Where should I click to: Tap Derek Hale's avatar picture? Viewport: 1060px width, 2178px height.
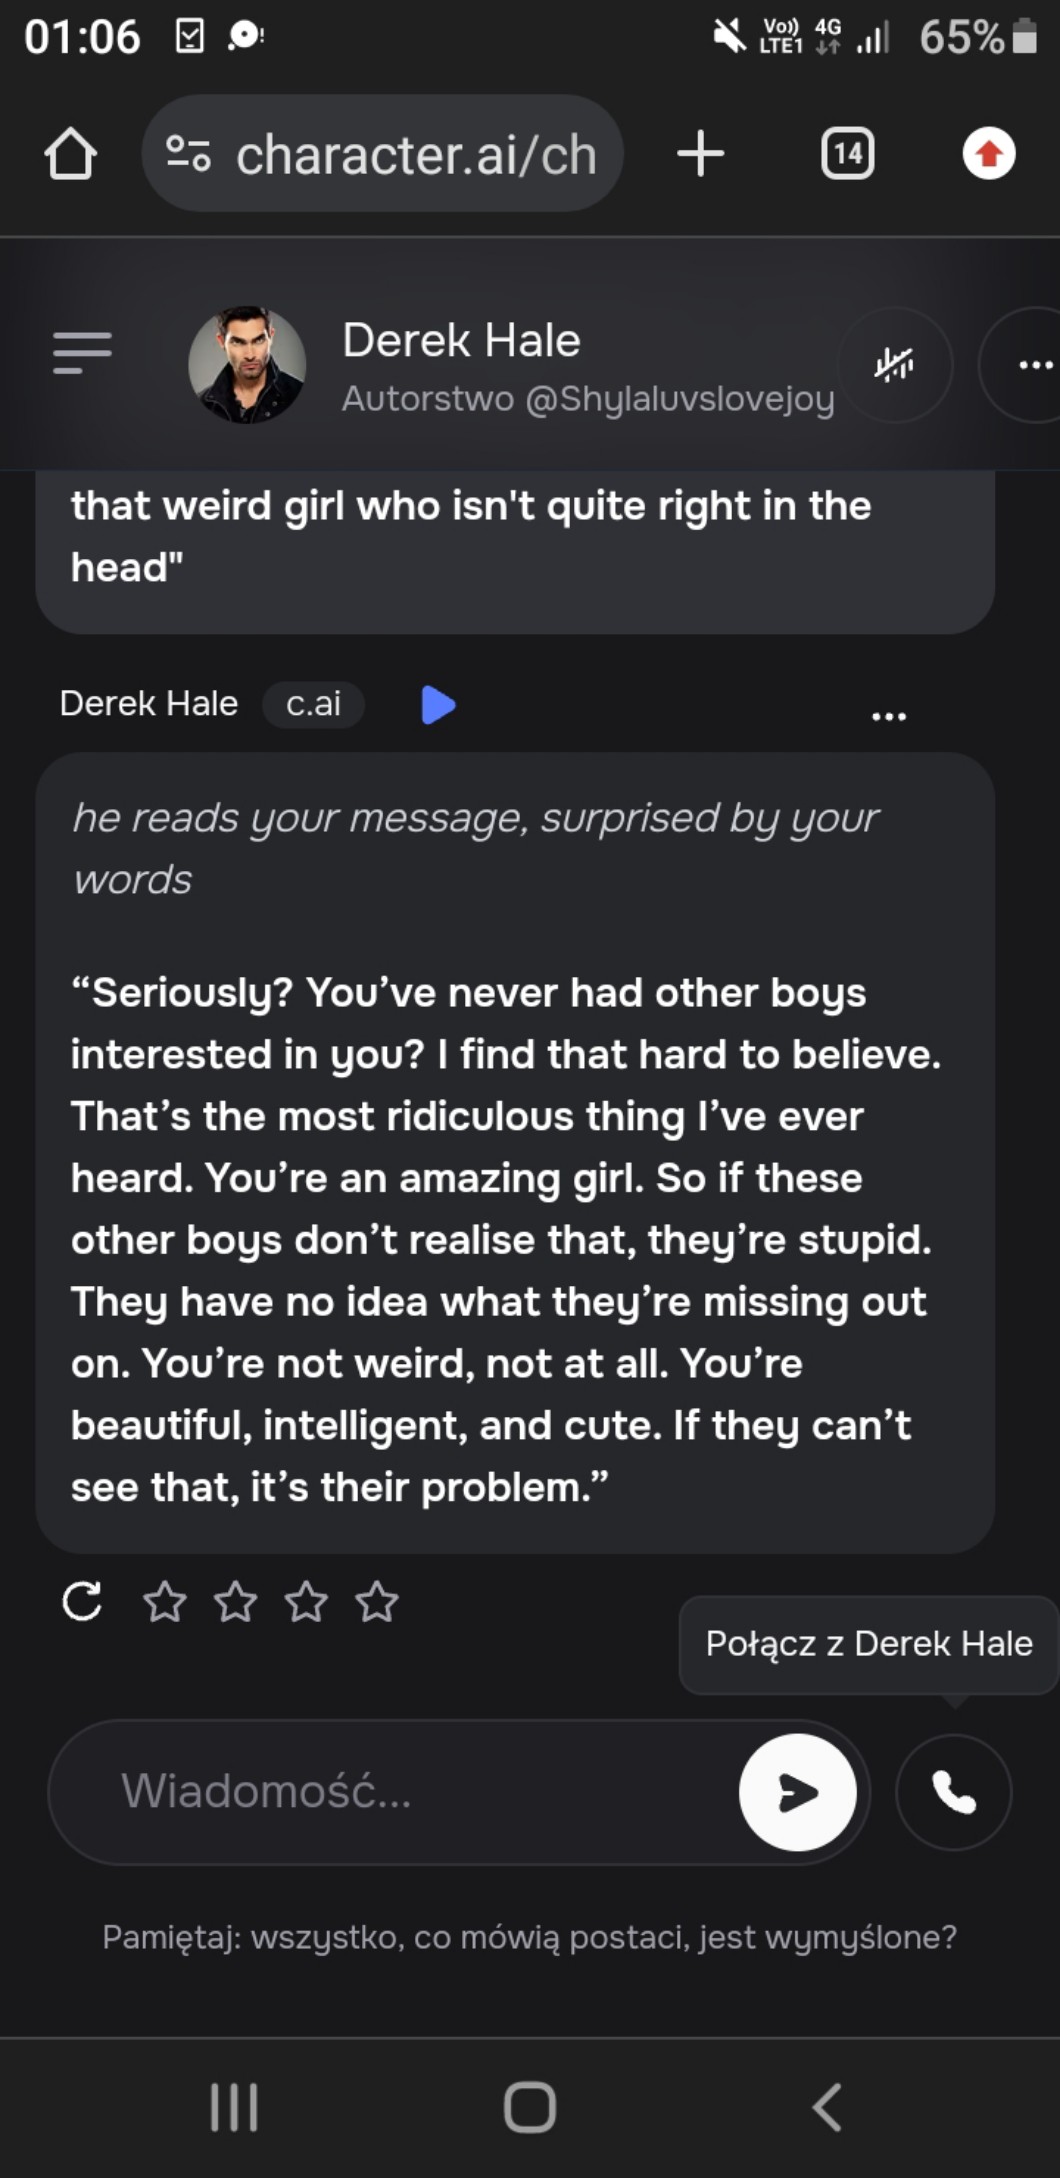[247, 365]
